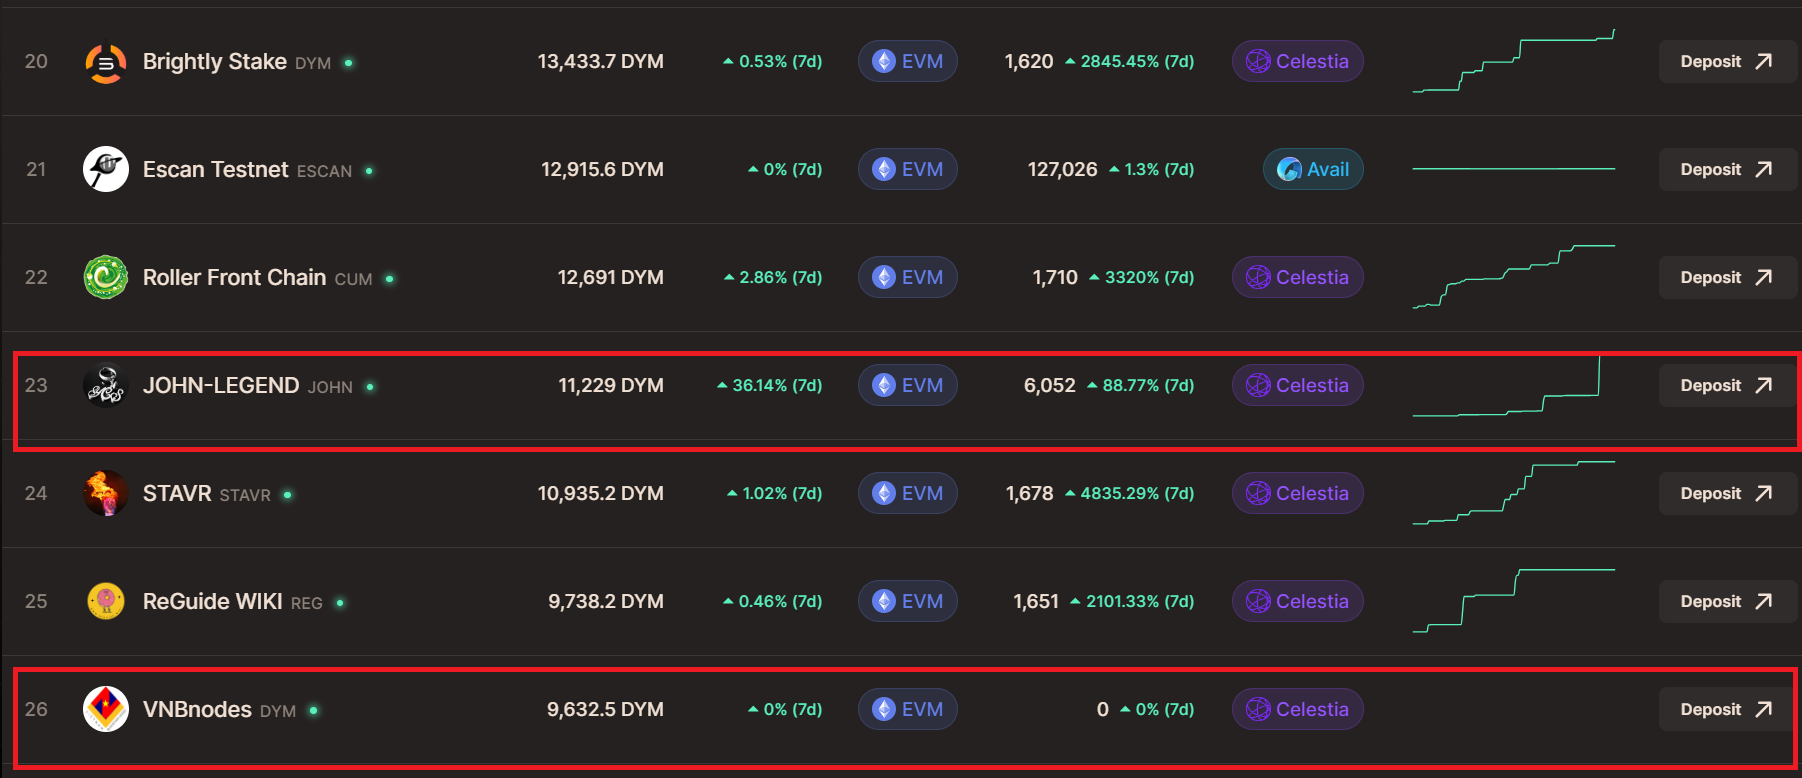Click the sparkline chart for STAVR
1802x778 pixels.
coord(1513,493)
